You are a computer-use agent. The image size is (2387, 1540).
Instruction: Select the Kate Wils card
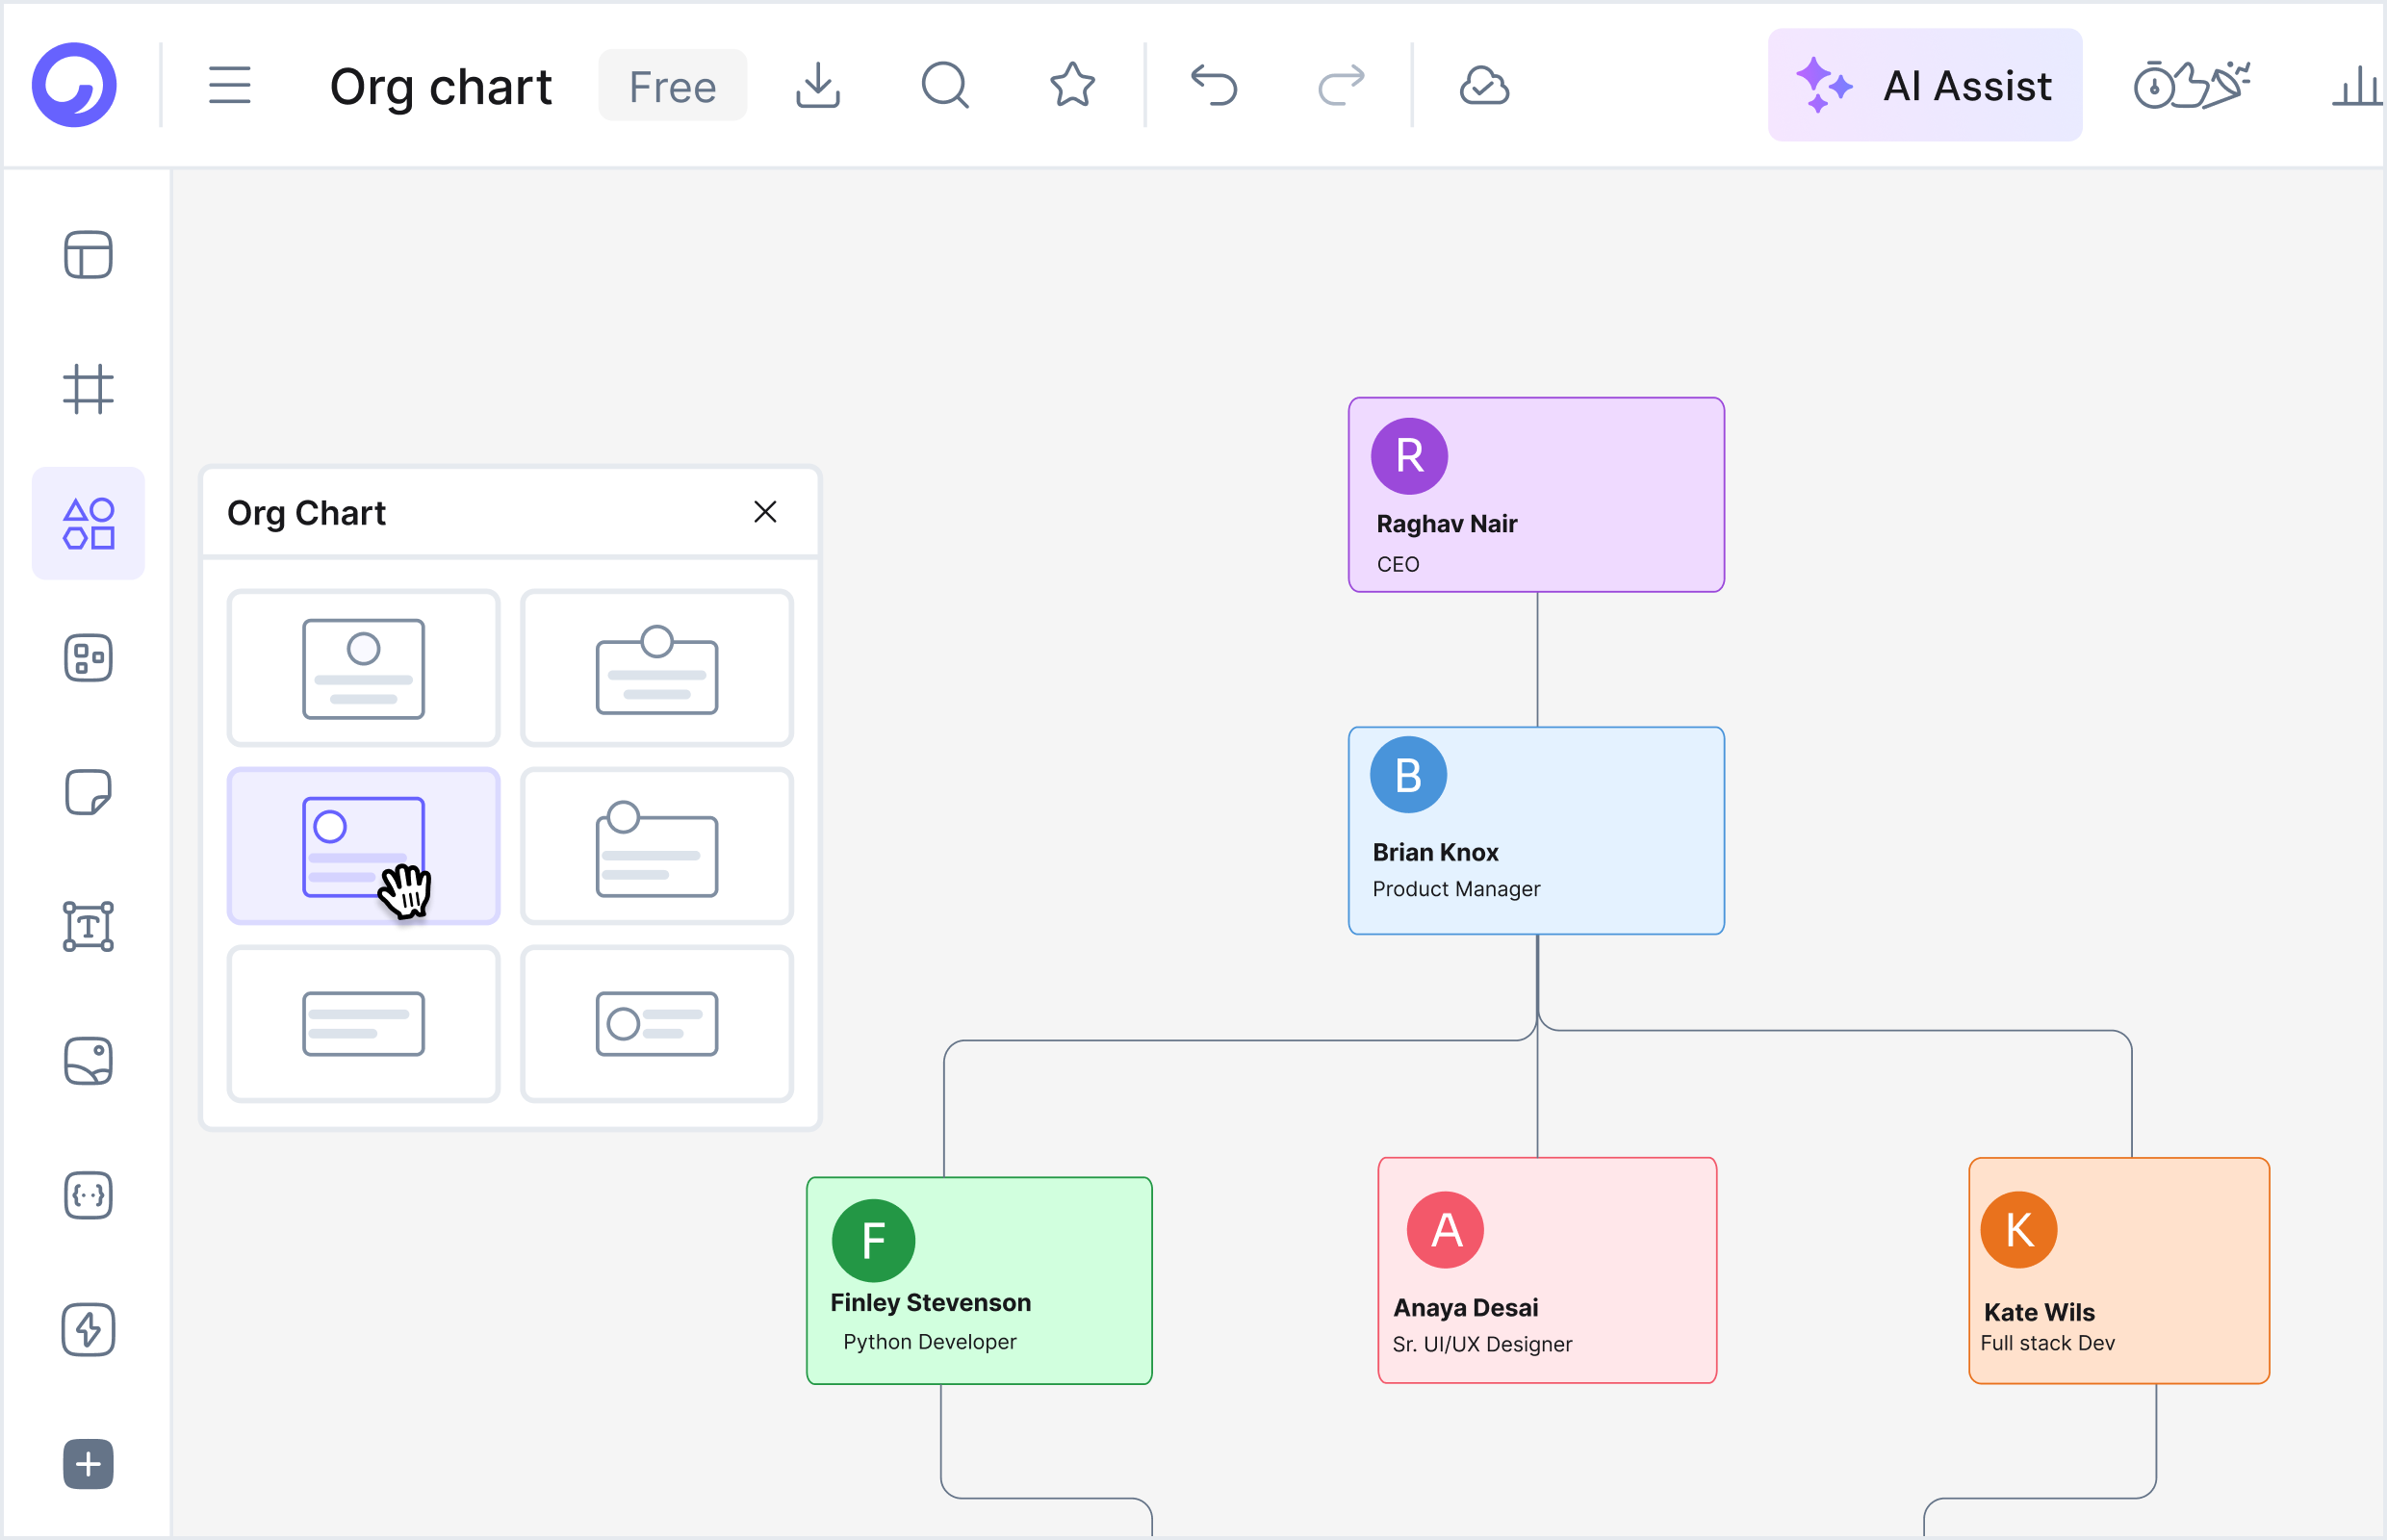(x=2119, y=1271)
